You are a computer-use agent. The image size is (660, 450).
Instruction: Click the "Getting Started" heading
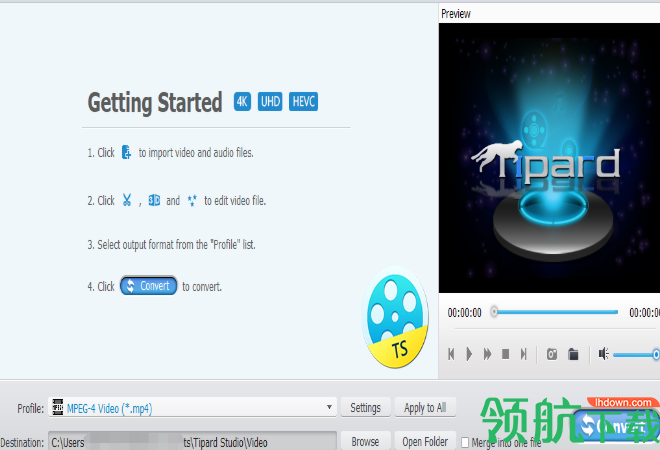tap(155, 102)
